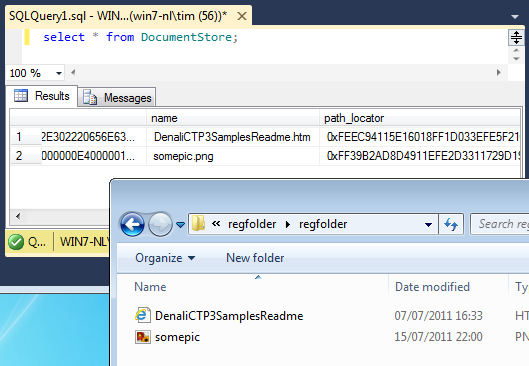Open the recent pages dropdown arrow
This screenshot has width=529, height=366.
coord(180,224)
